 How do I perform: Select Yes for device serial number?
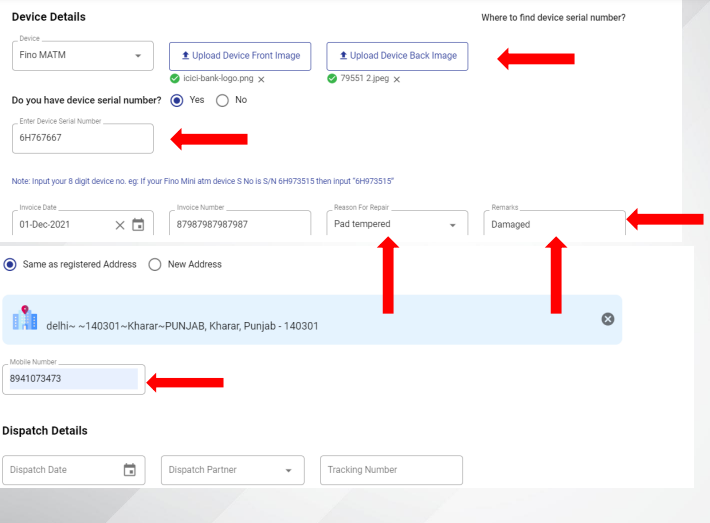click(177, 101)
